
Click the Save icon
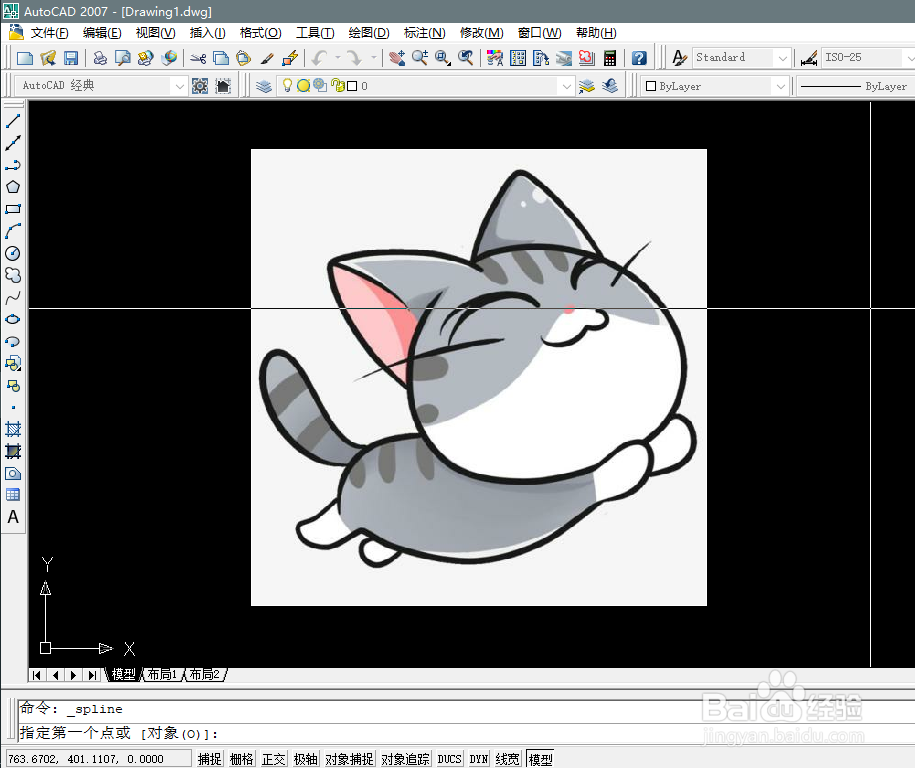tap(71, 58)
